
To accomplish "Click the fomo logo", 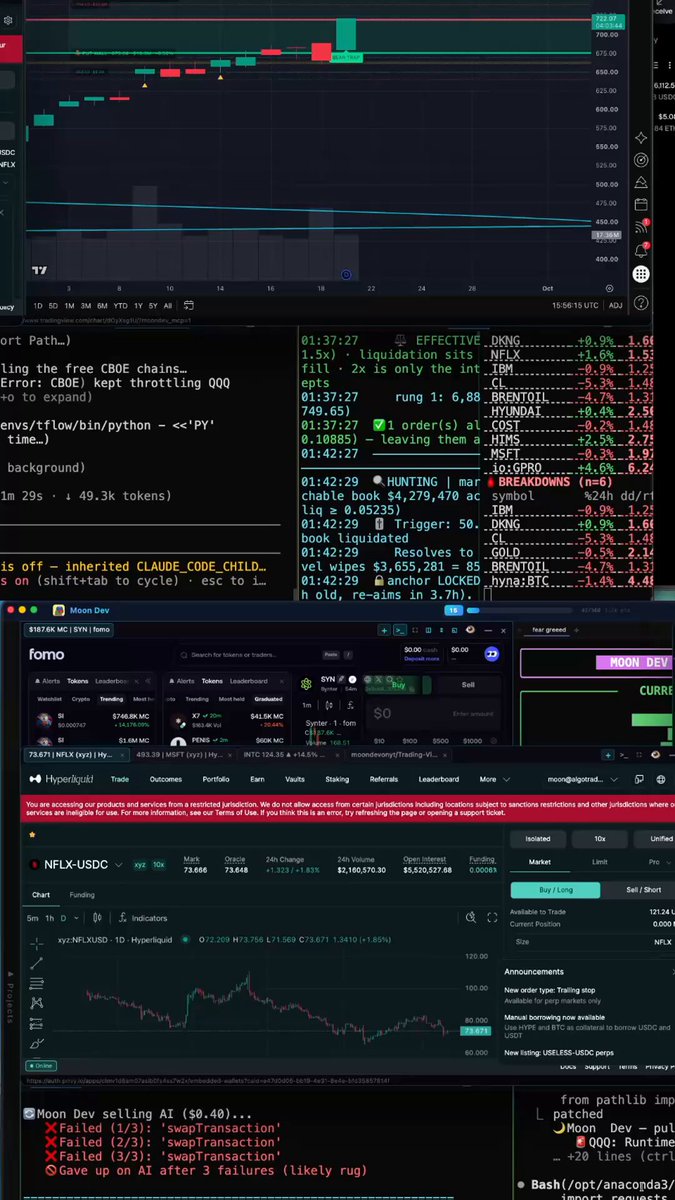I will [46, 655].
